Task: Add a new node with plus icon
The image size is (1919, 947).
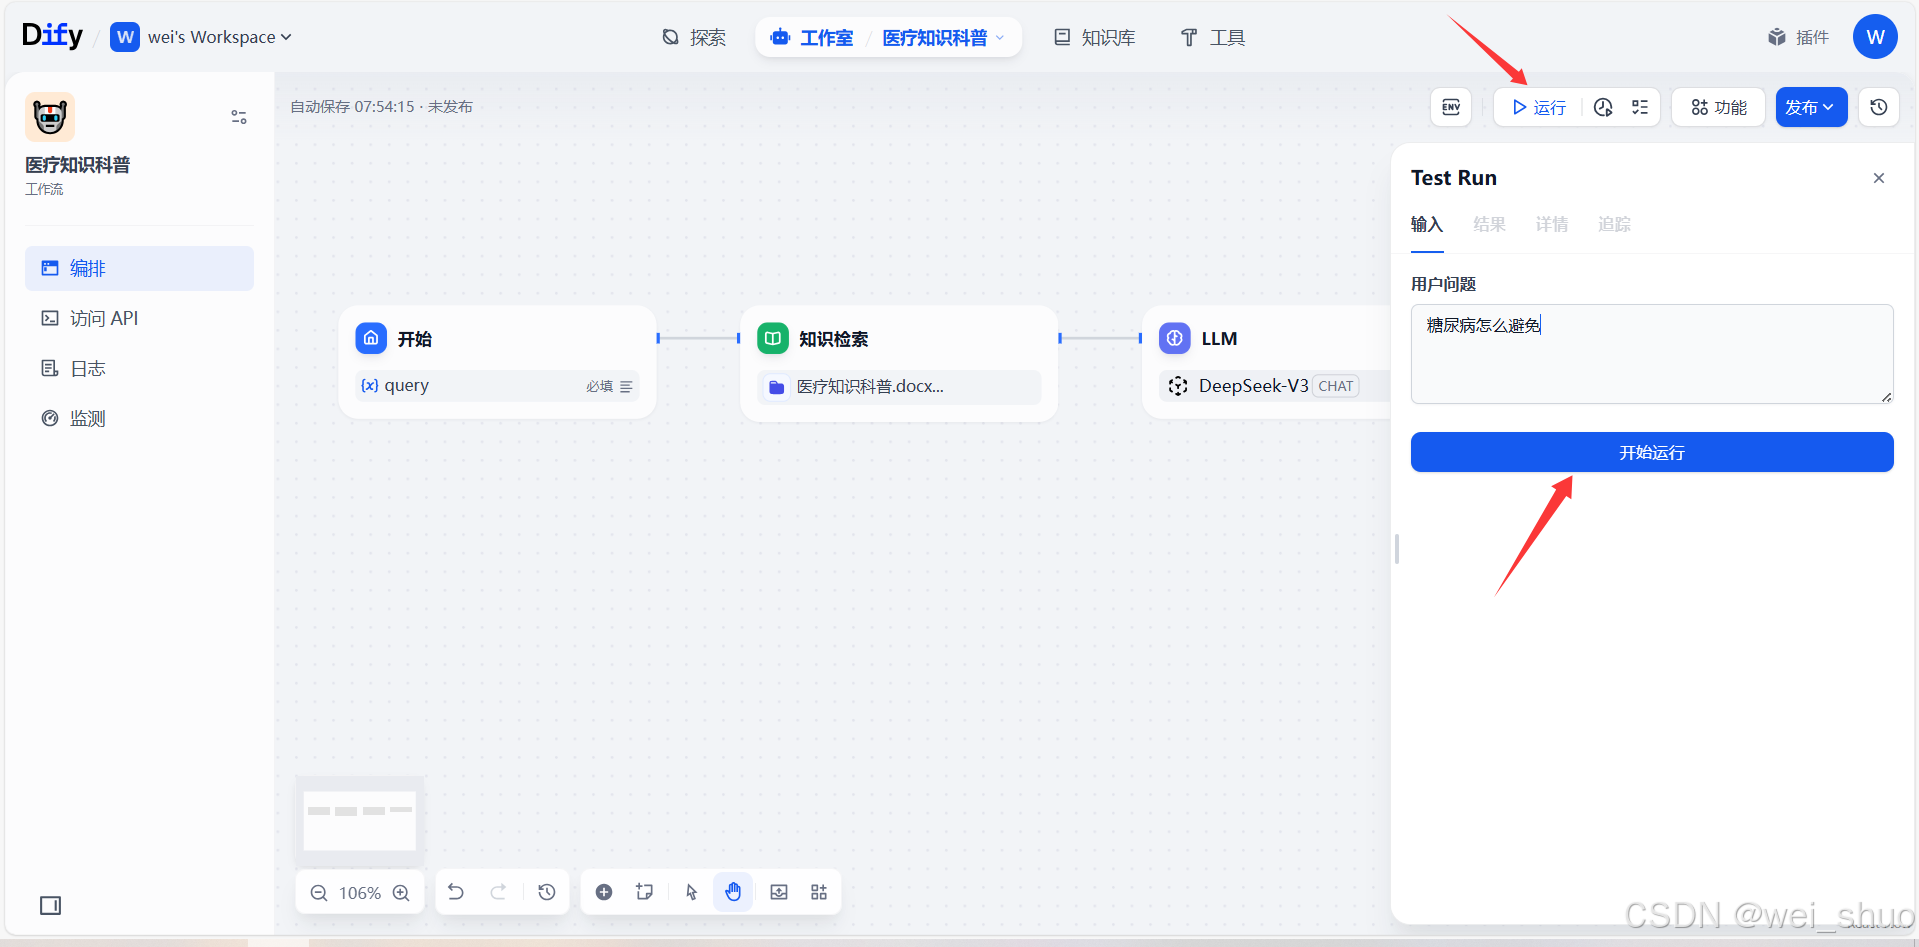Action: (x=604, y=892)
